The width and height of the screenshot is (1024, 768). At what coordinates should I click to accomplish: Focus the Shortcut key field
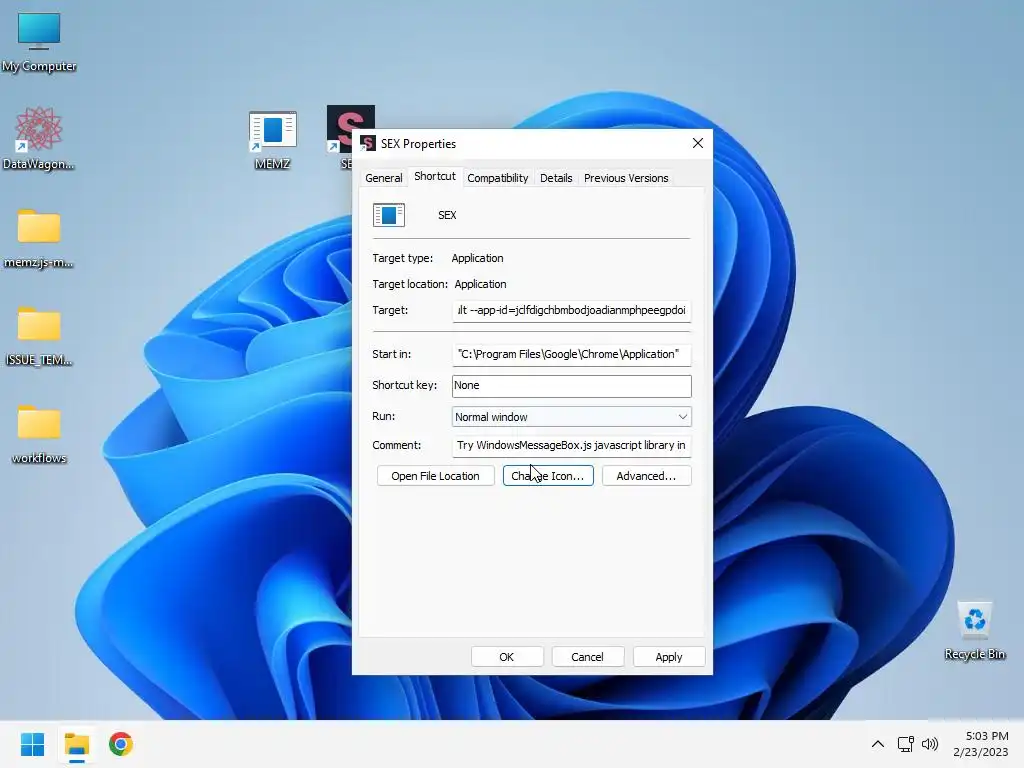571,385
